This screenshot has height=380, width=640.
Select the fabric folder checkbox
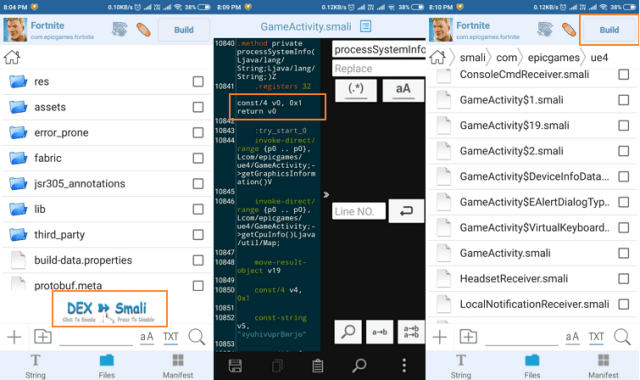[198, 158]
